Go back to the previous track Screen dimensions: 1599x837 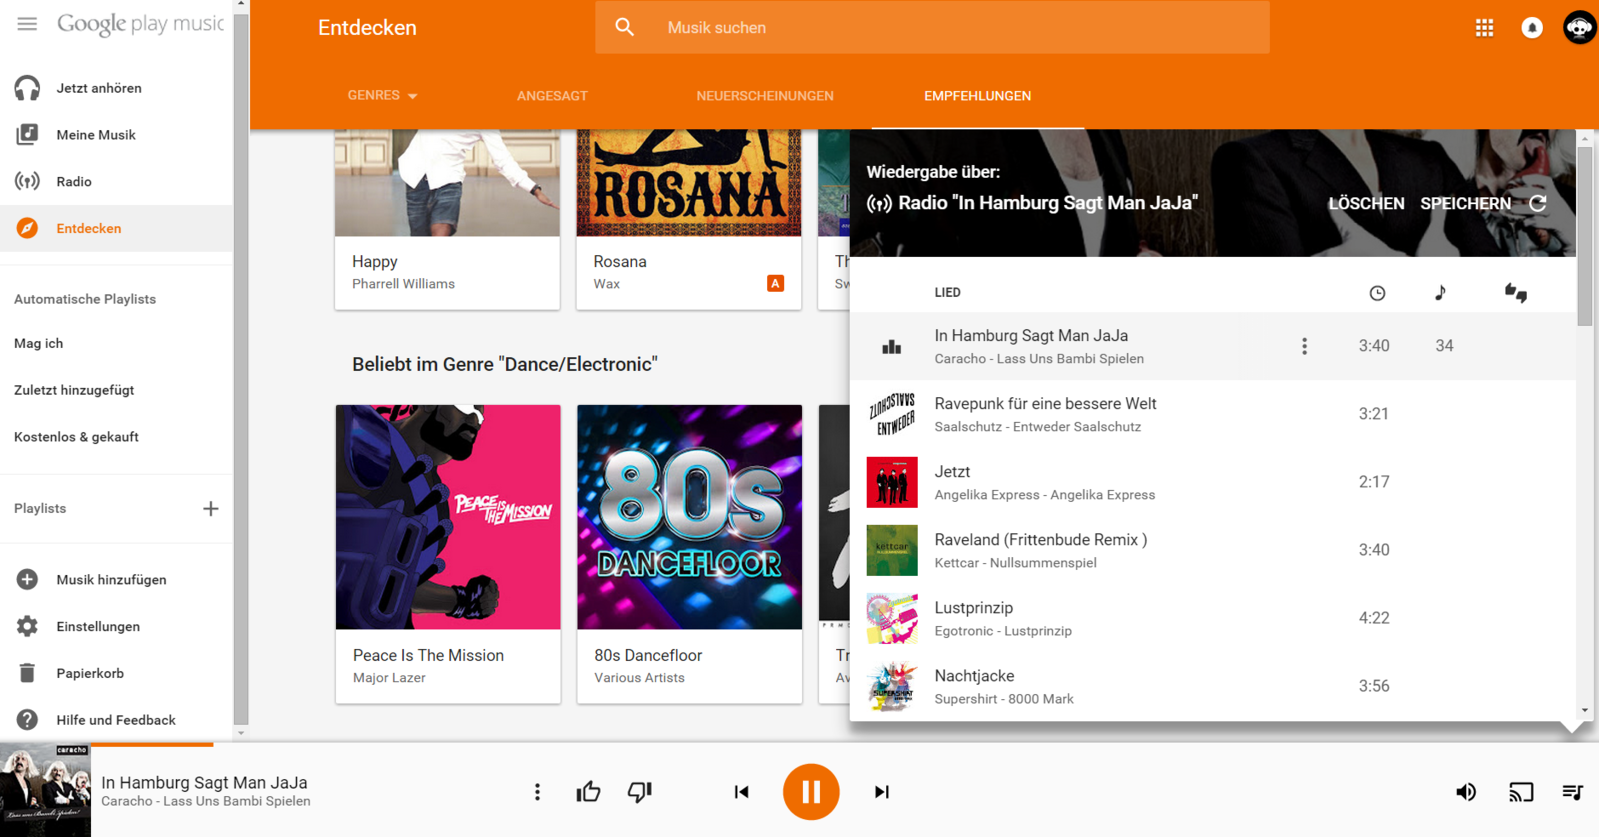741,792
